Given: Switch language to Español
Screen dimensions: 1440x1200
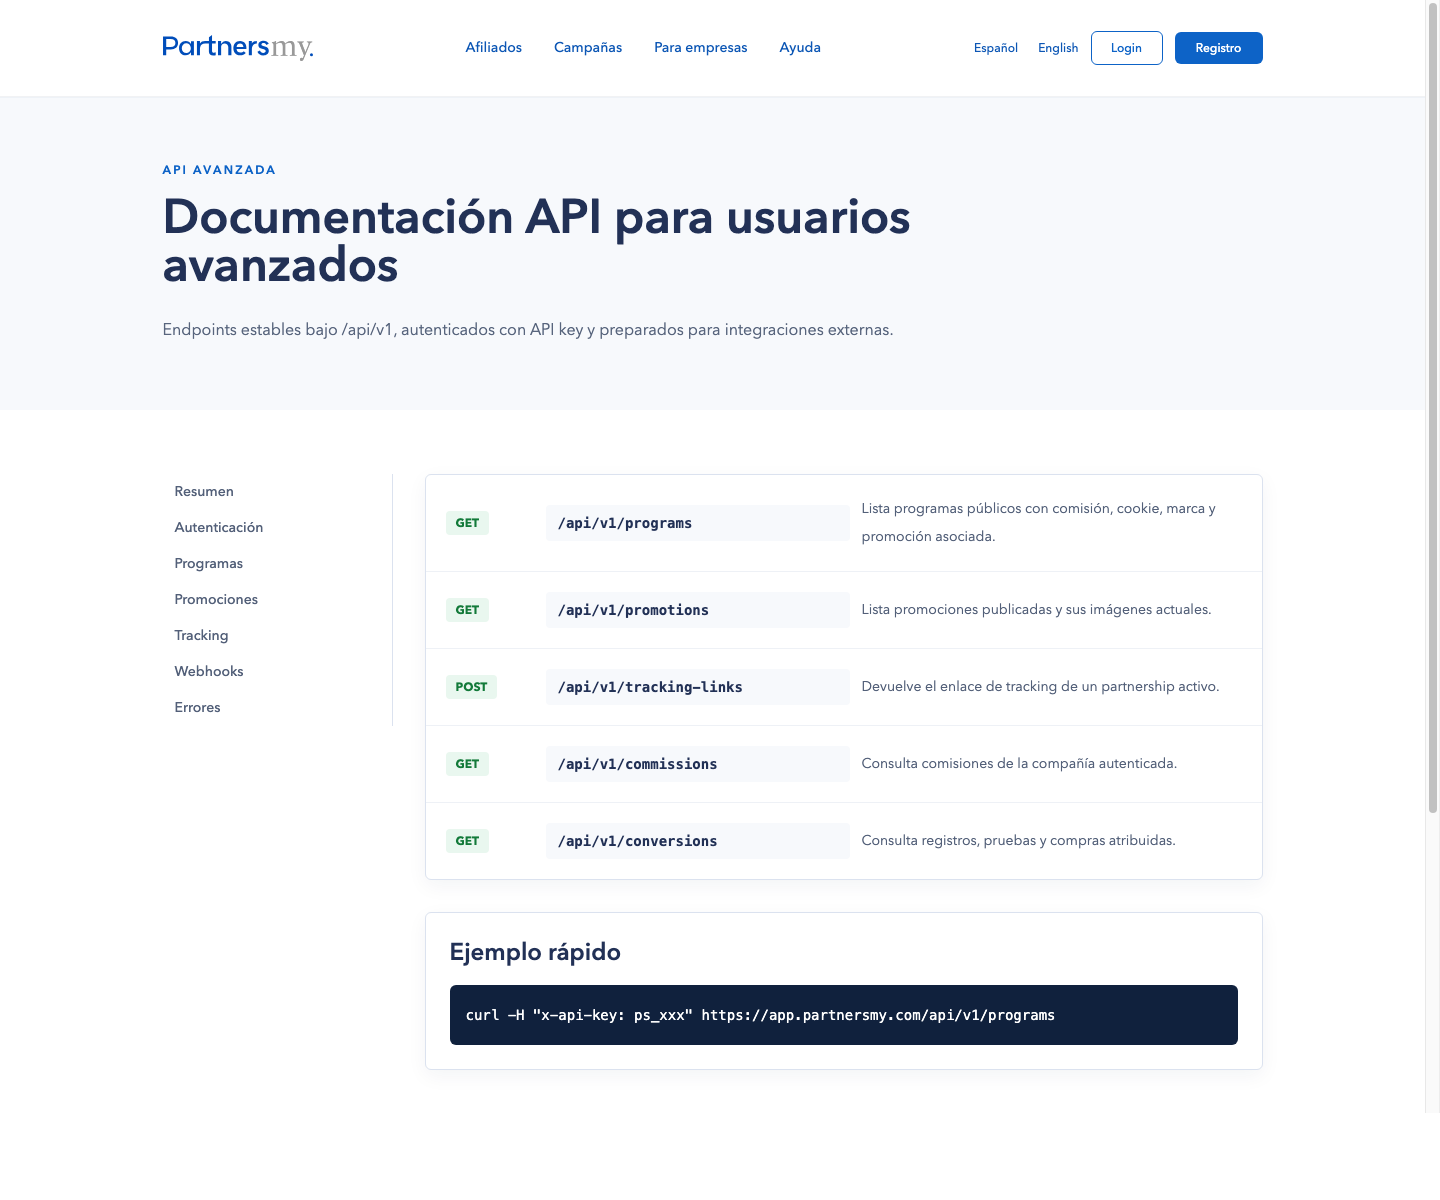Looking at the screenshot, I should coord(995,48).
